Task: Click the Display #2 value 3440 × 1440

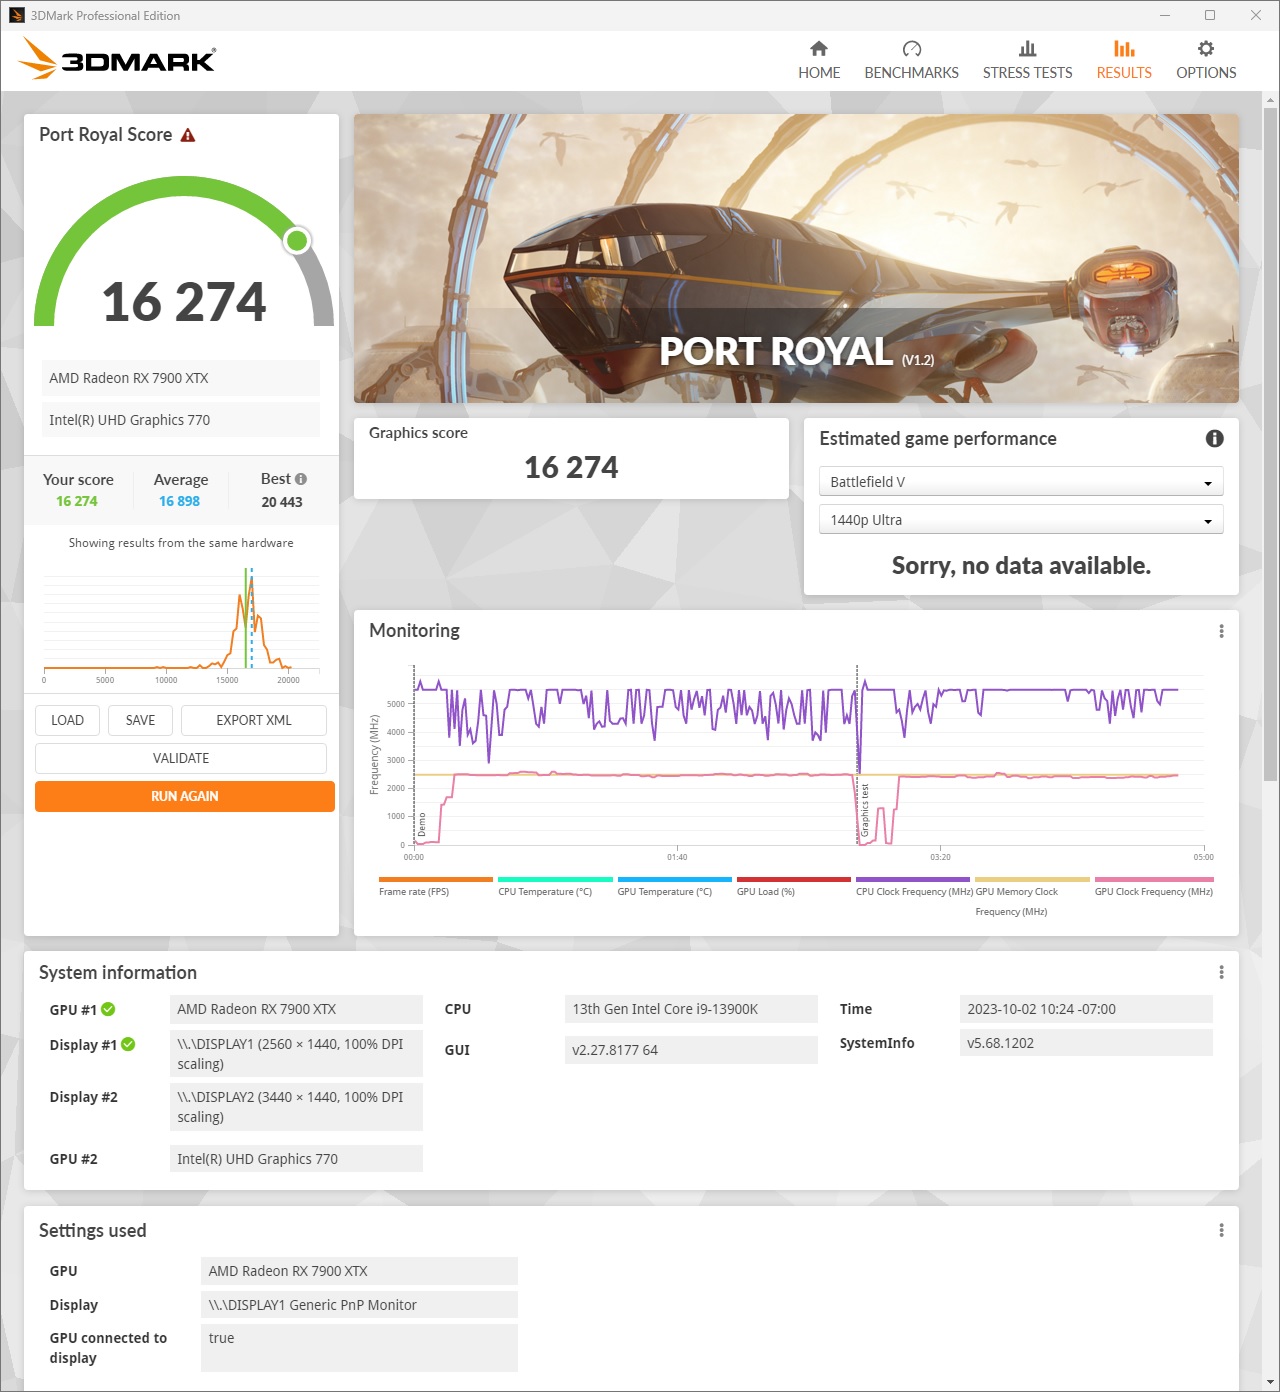Action: pyautogui.click(x=296, y=1107)
